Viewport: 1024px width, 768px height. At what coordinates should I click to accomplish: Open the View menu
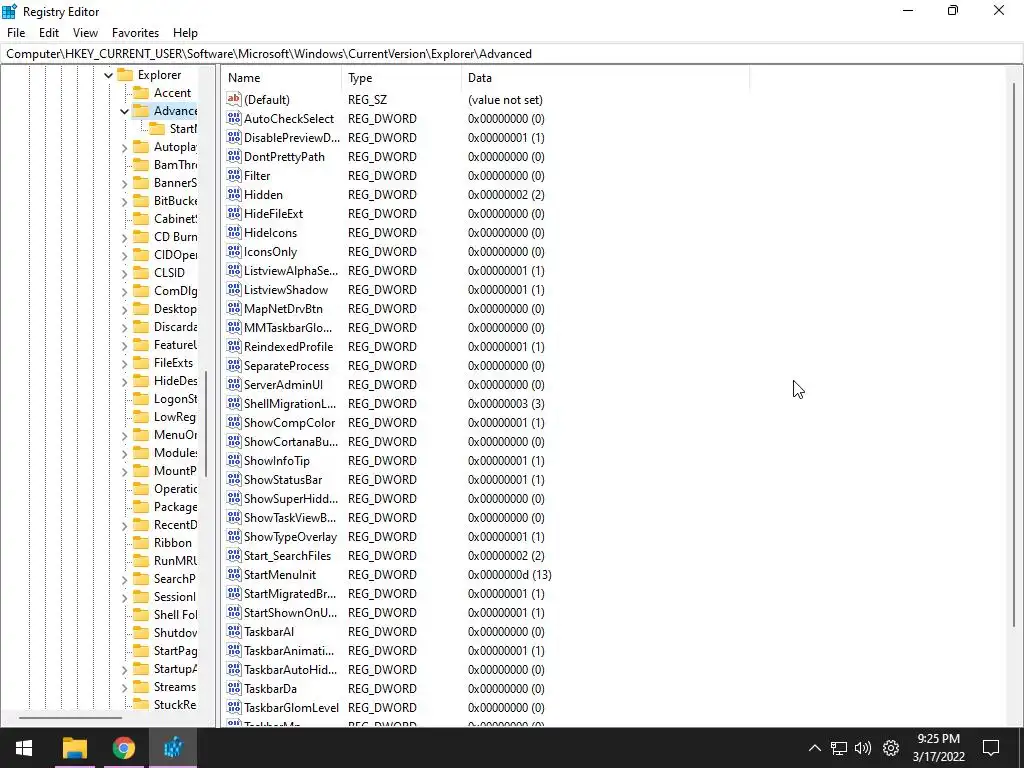click(85, 33)
